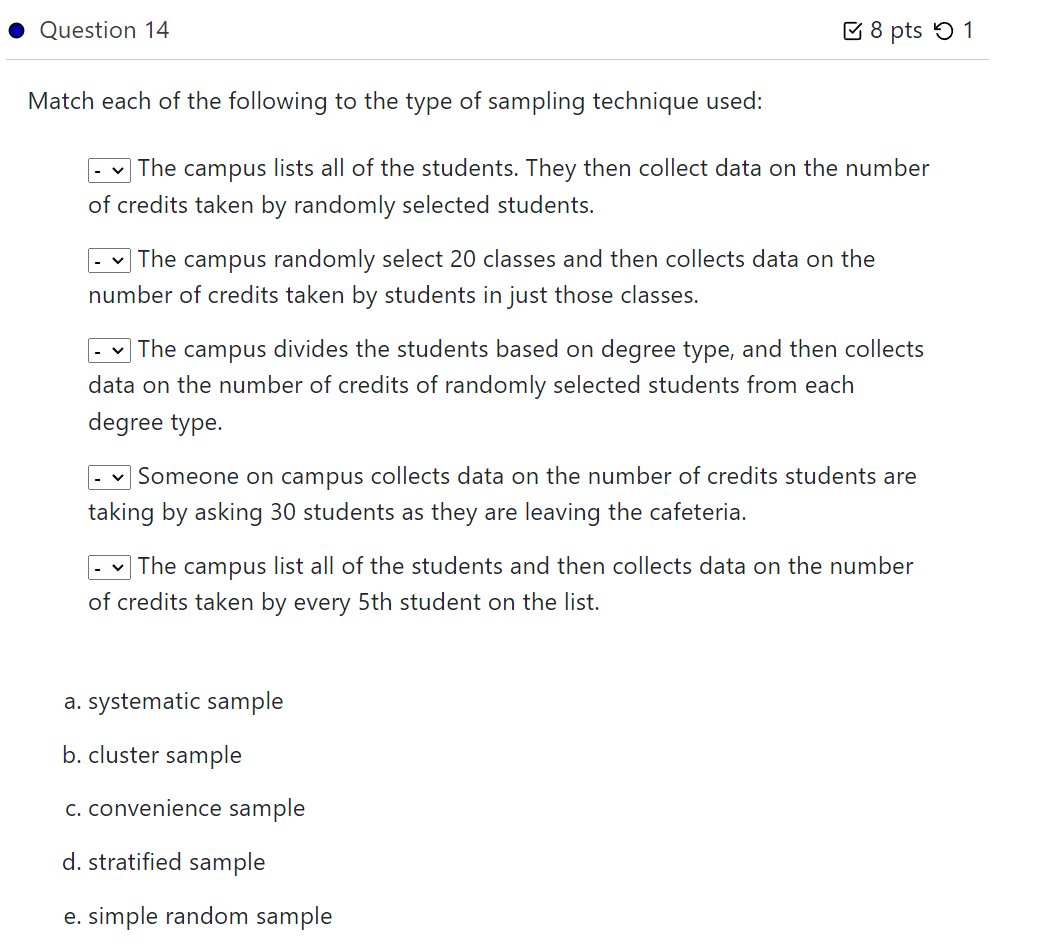Viewport: 1041px width, 948px height.
Task: Select the stratified sample answer option
Action: click(165, 862)
